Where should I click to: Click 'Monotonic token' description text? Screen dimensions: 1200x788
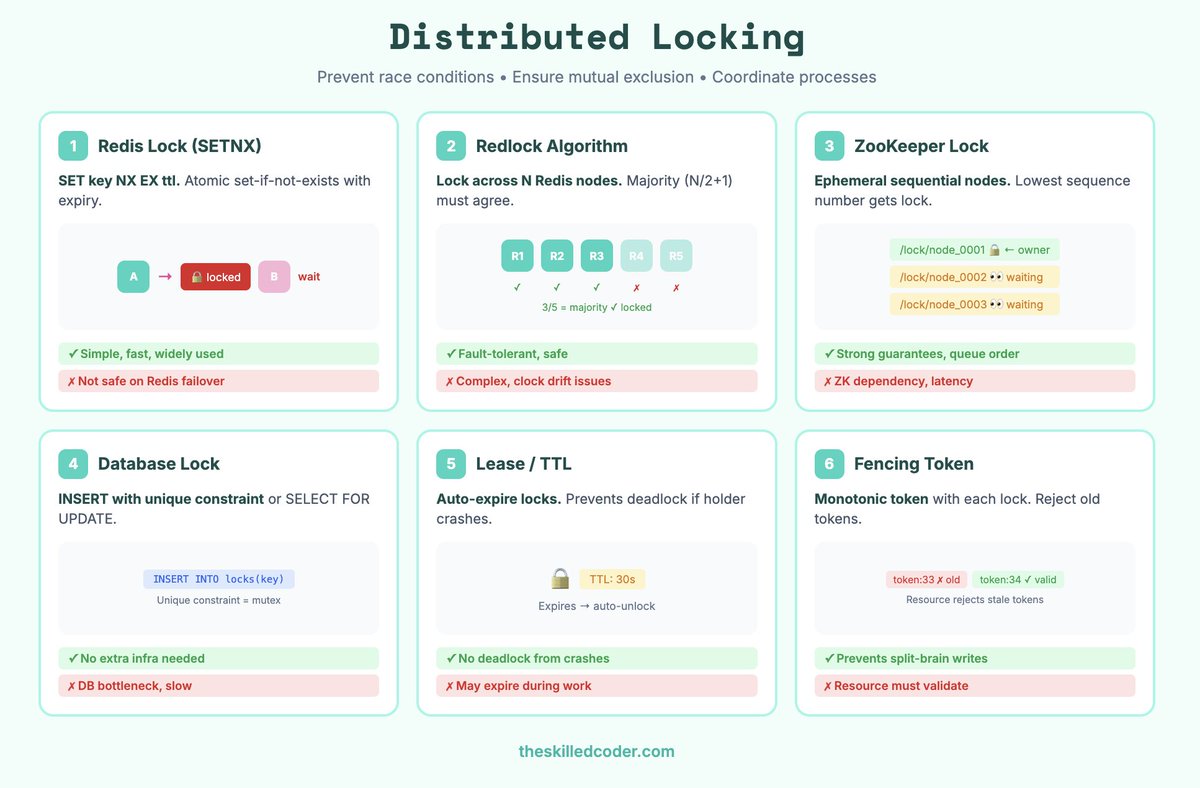click(x=871, y=499)
